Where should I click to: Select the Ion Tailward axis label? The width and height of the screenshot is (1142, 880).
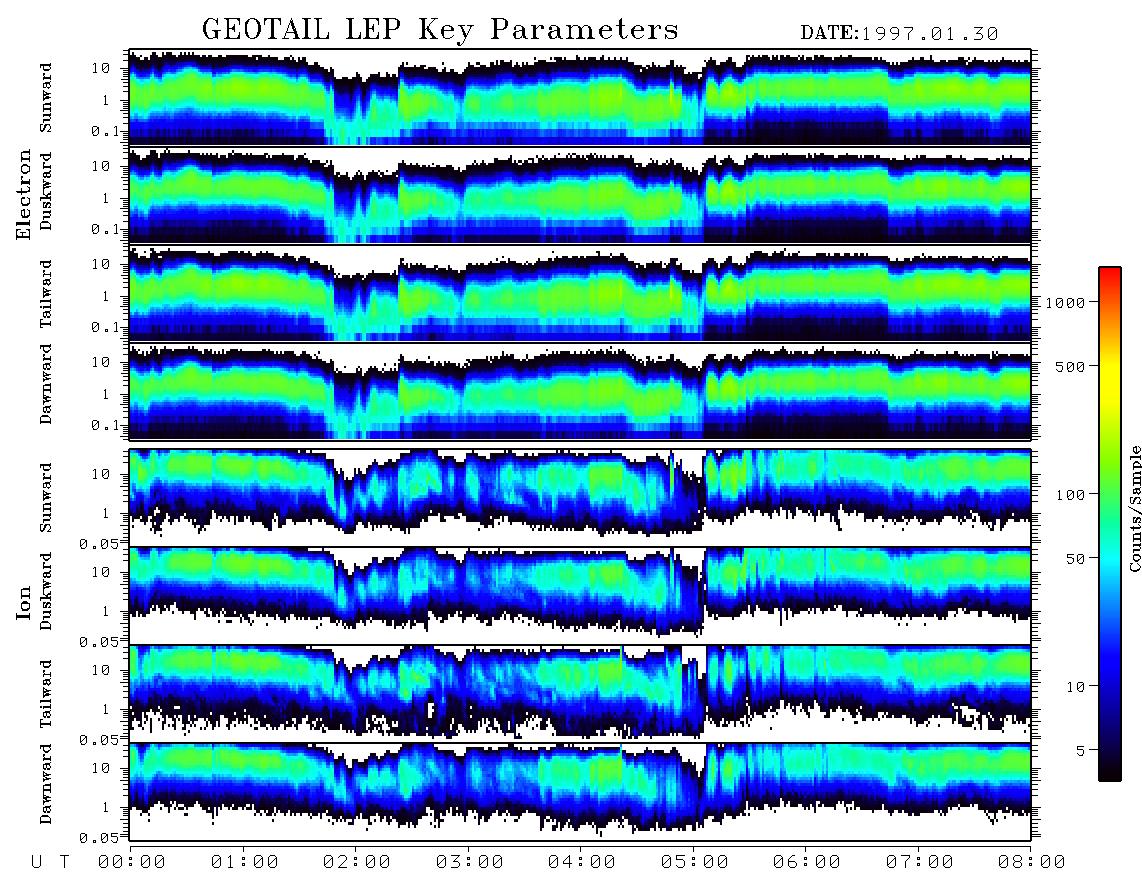tap(46, 694)
